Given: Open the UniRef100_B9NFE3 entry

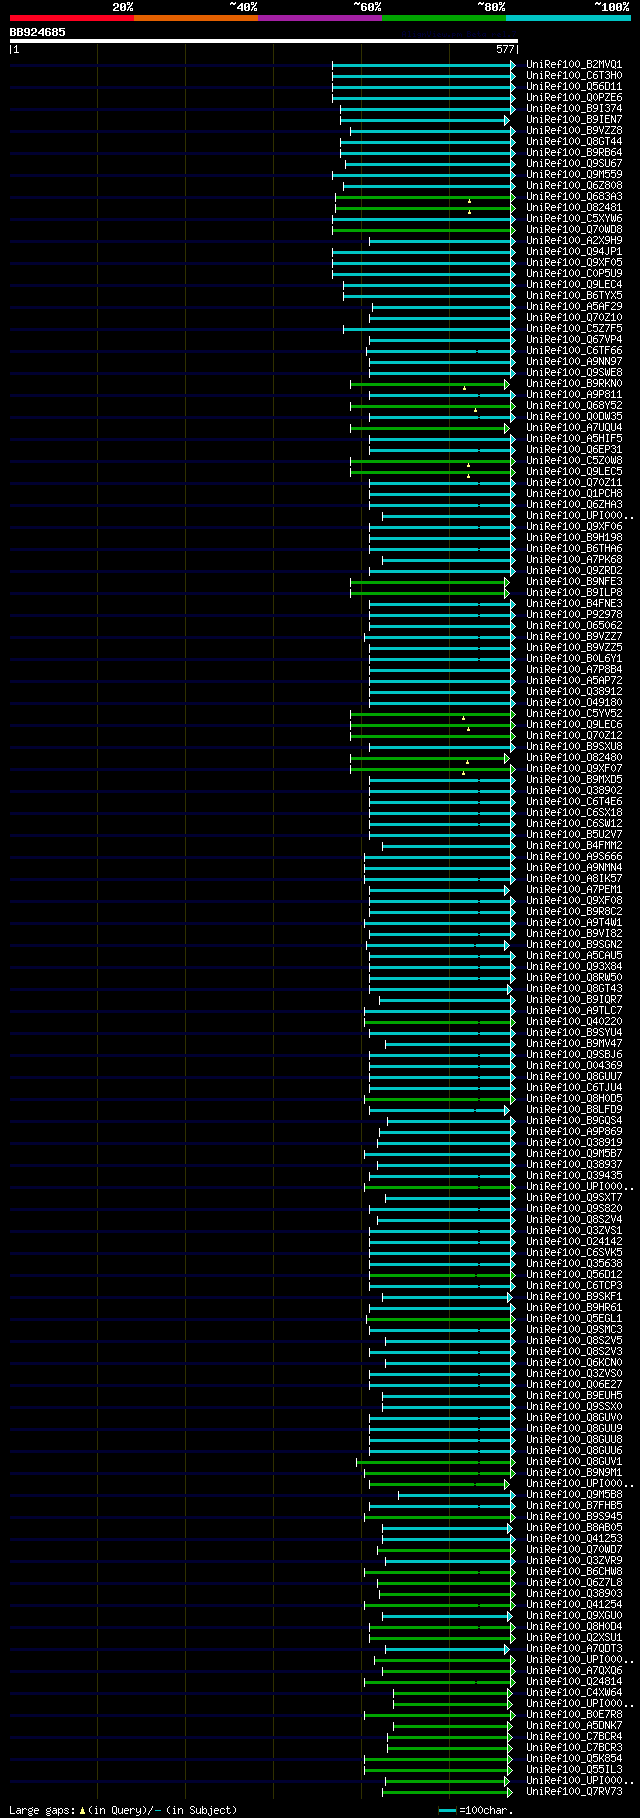Looking at the screenshot, I should click(574, 581).
